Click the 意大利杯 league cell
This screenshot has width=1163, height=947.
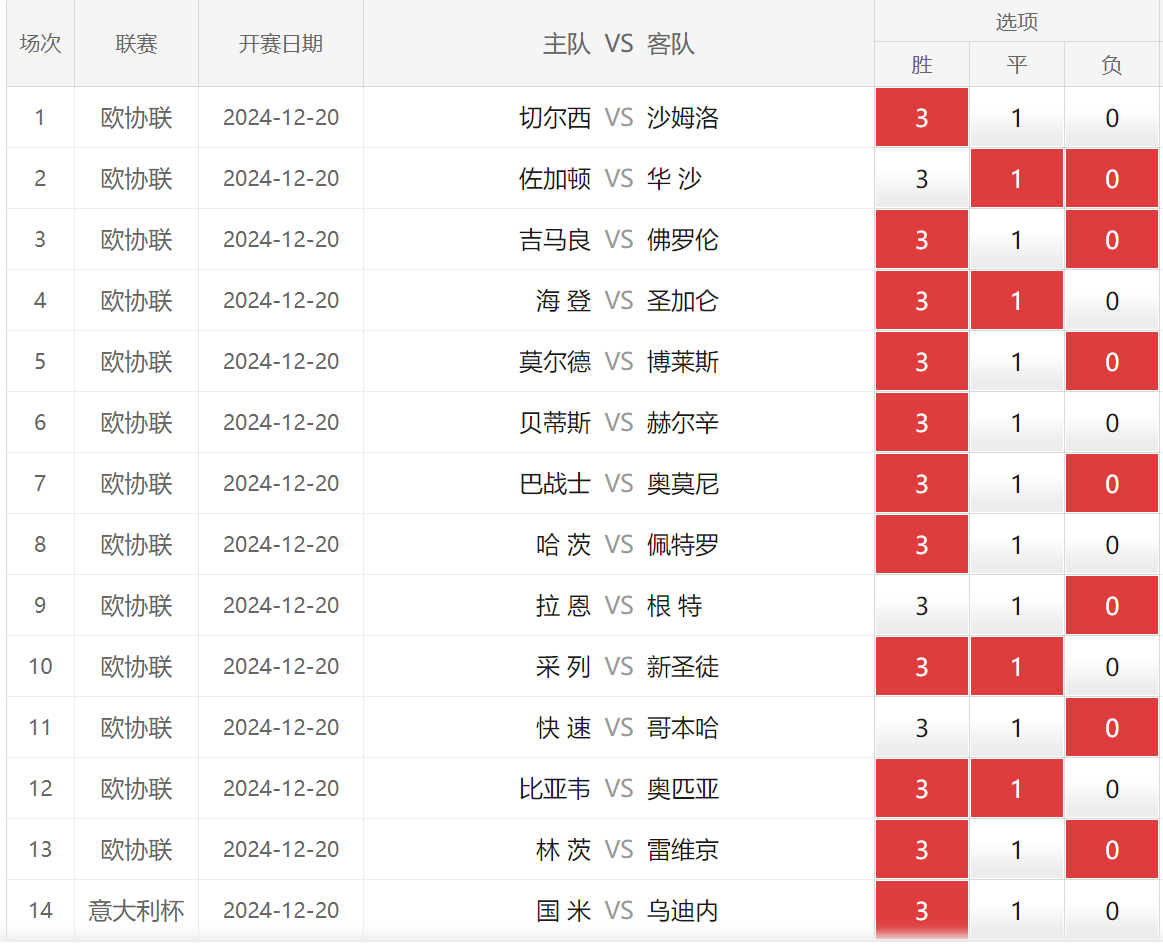(136, 910)
